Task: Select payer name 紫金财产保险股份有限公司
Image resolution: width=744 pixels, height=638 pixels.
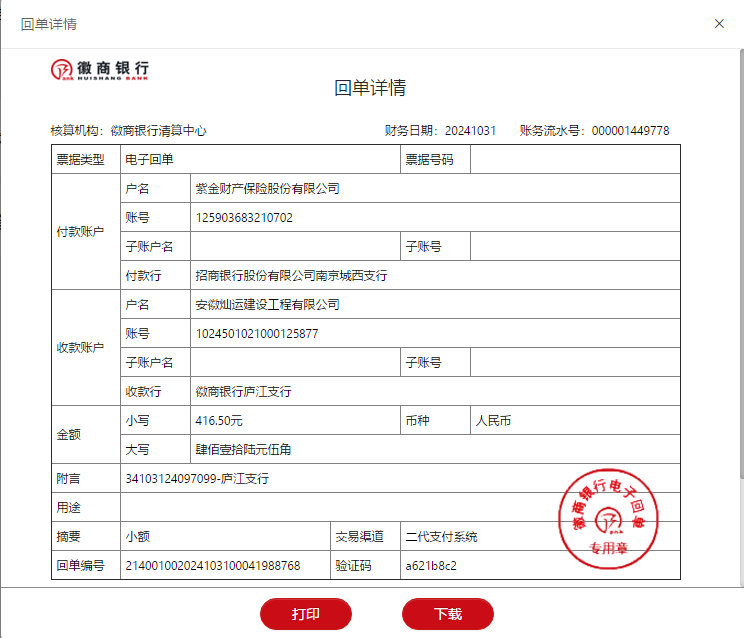Action: click(267, 188)
